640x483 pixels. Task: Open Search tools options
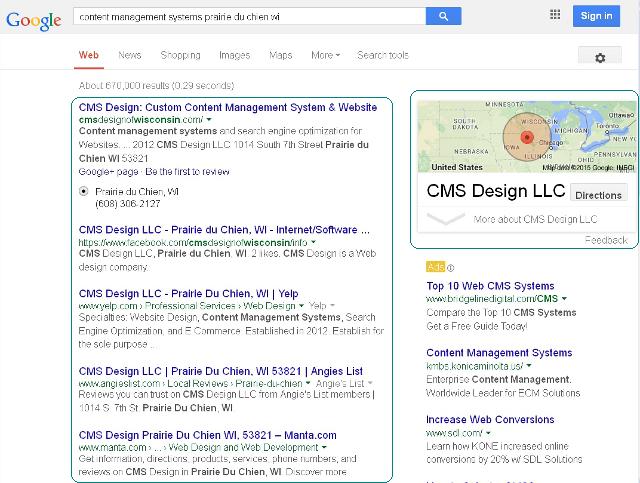pos(383,55)
